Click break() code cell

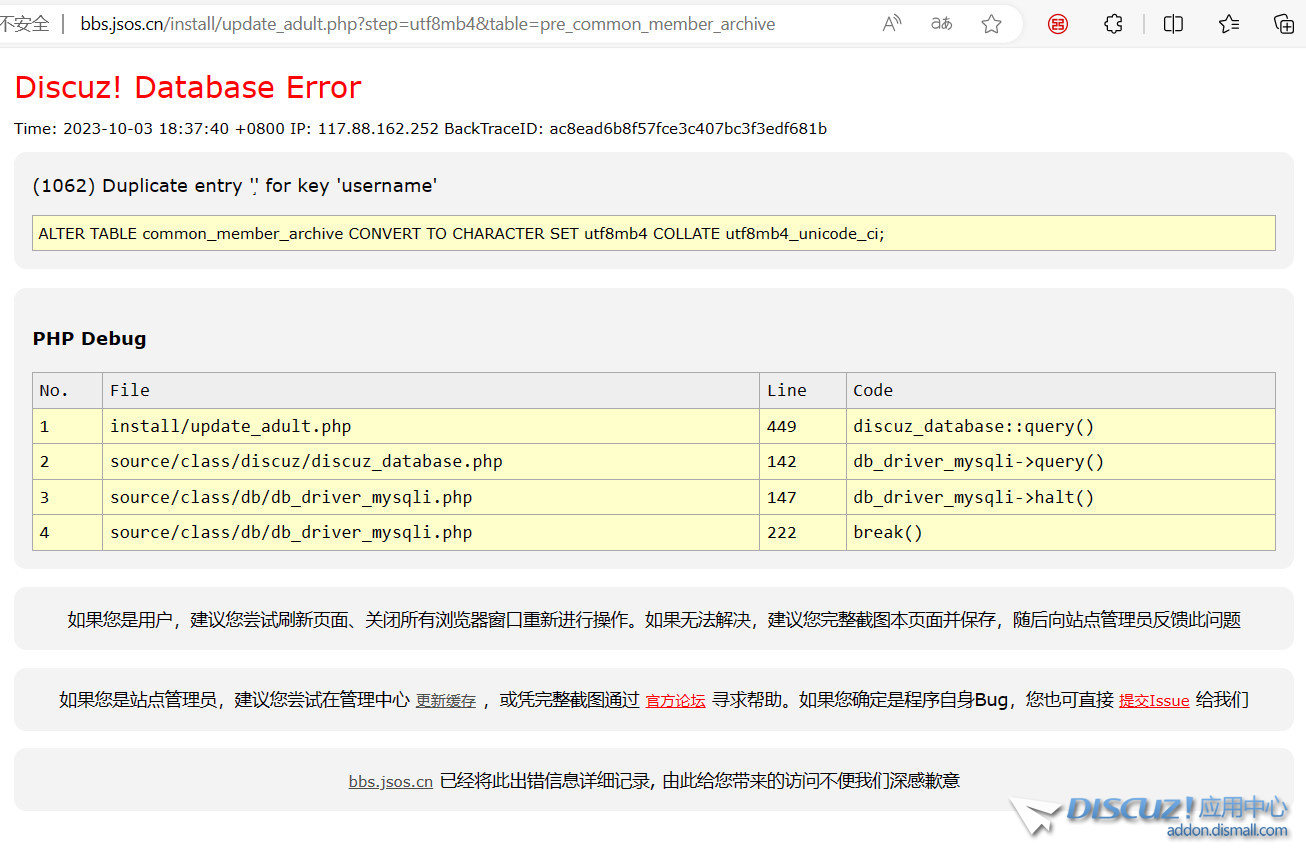click(x=1061, y=532)
